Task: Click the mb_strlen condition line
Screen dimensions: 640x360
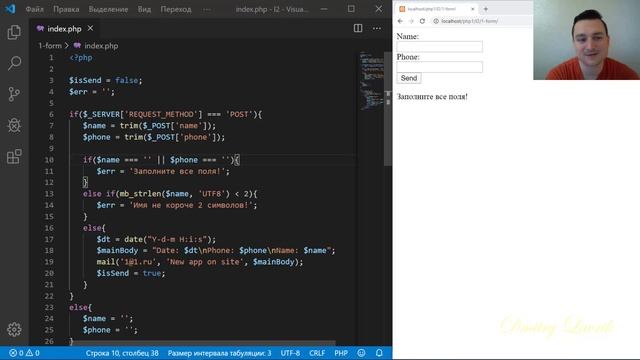Action: tap(170, 194)
